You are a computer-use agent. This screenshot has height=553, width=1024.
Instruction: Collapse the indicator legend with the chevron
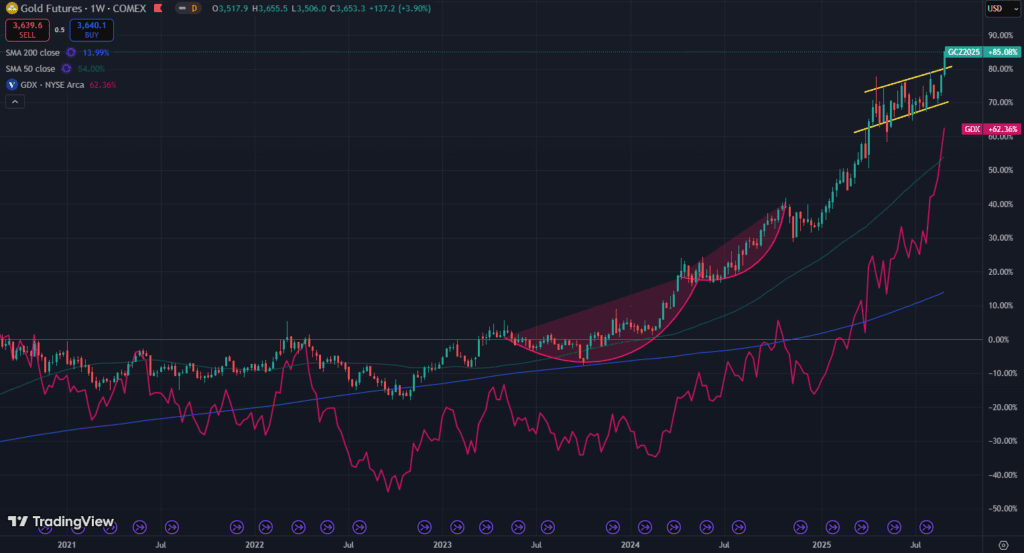click(14, 102)
